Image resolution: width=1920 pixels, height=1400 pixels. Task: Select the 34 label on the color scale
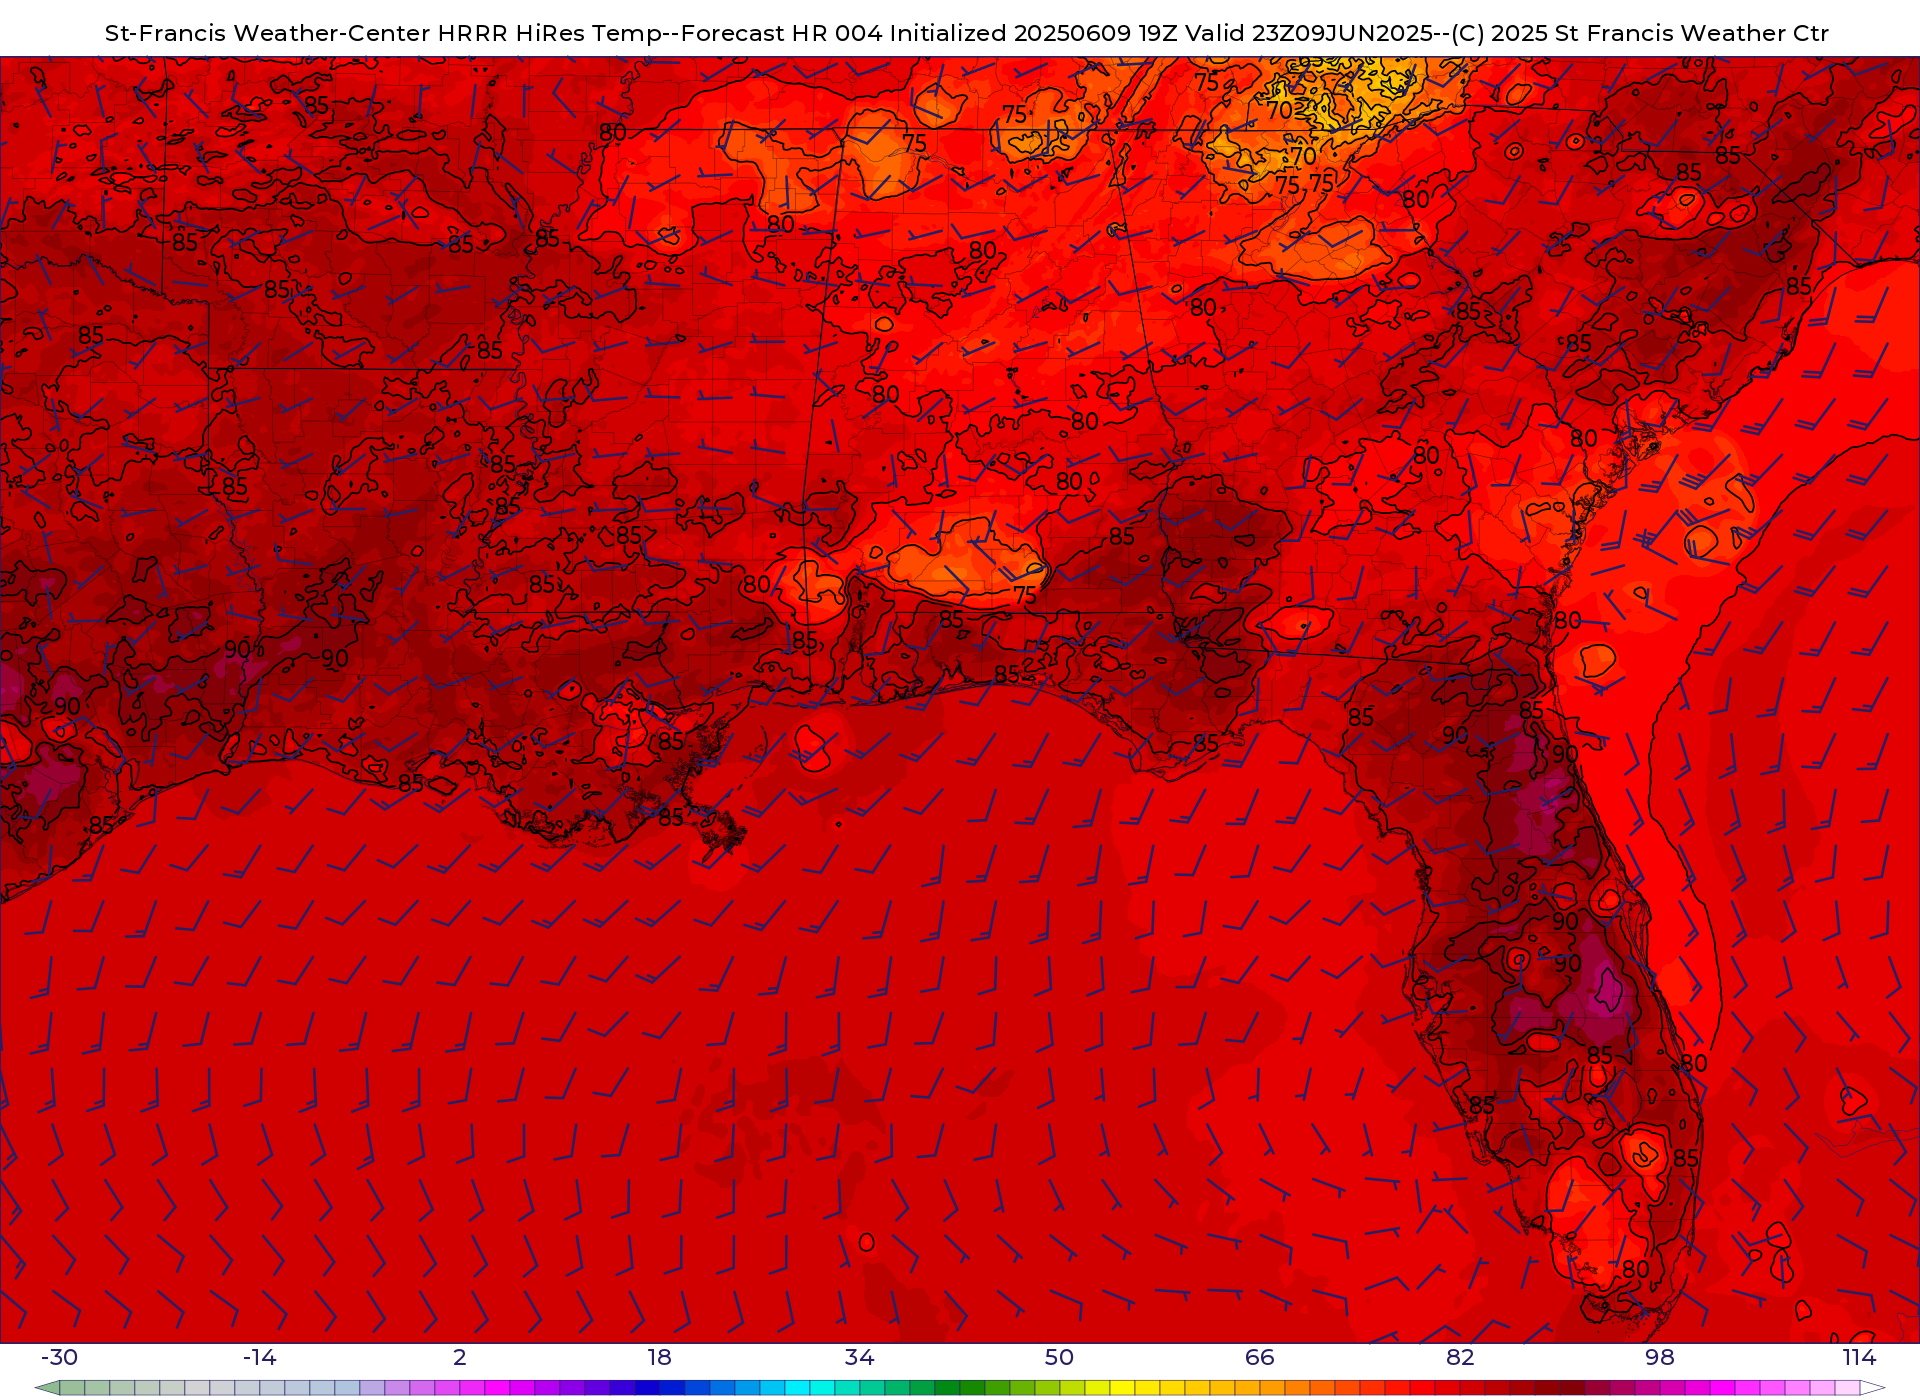point(859,1357)
